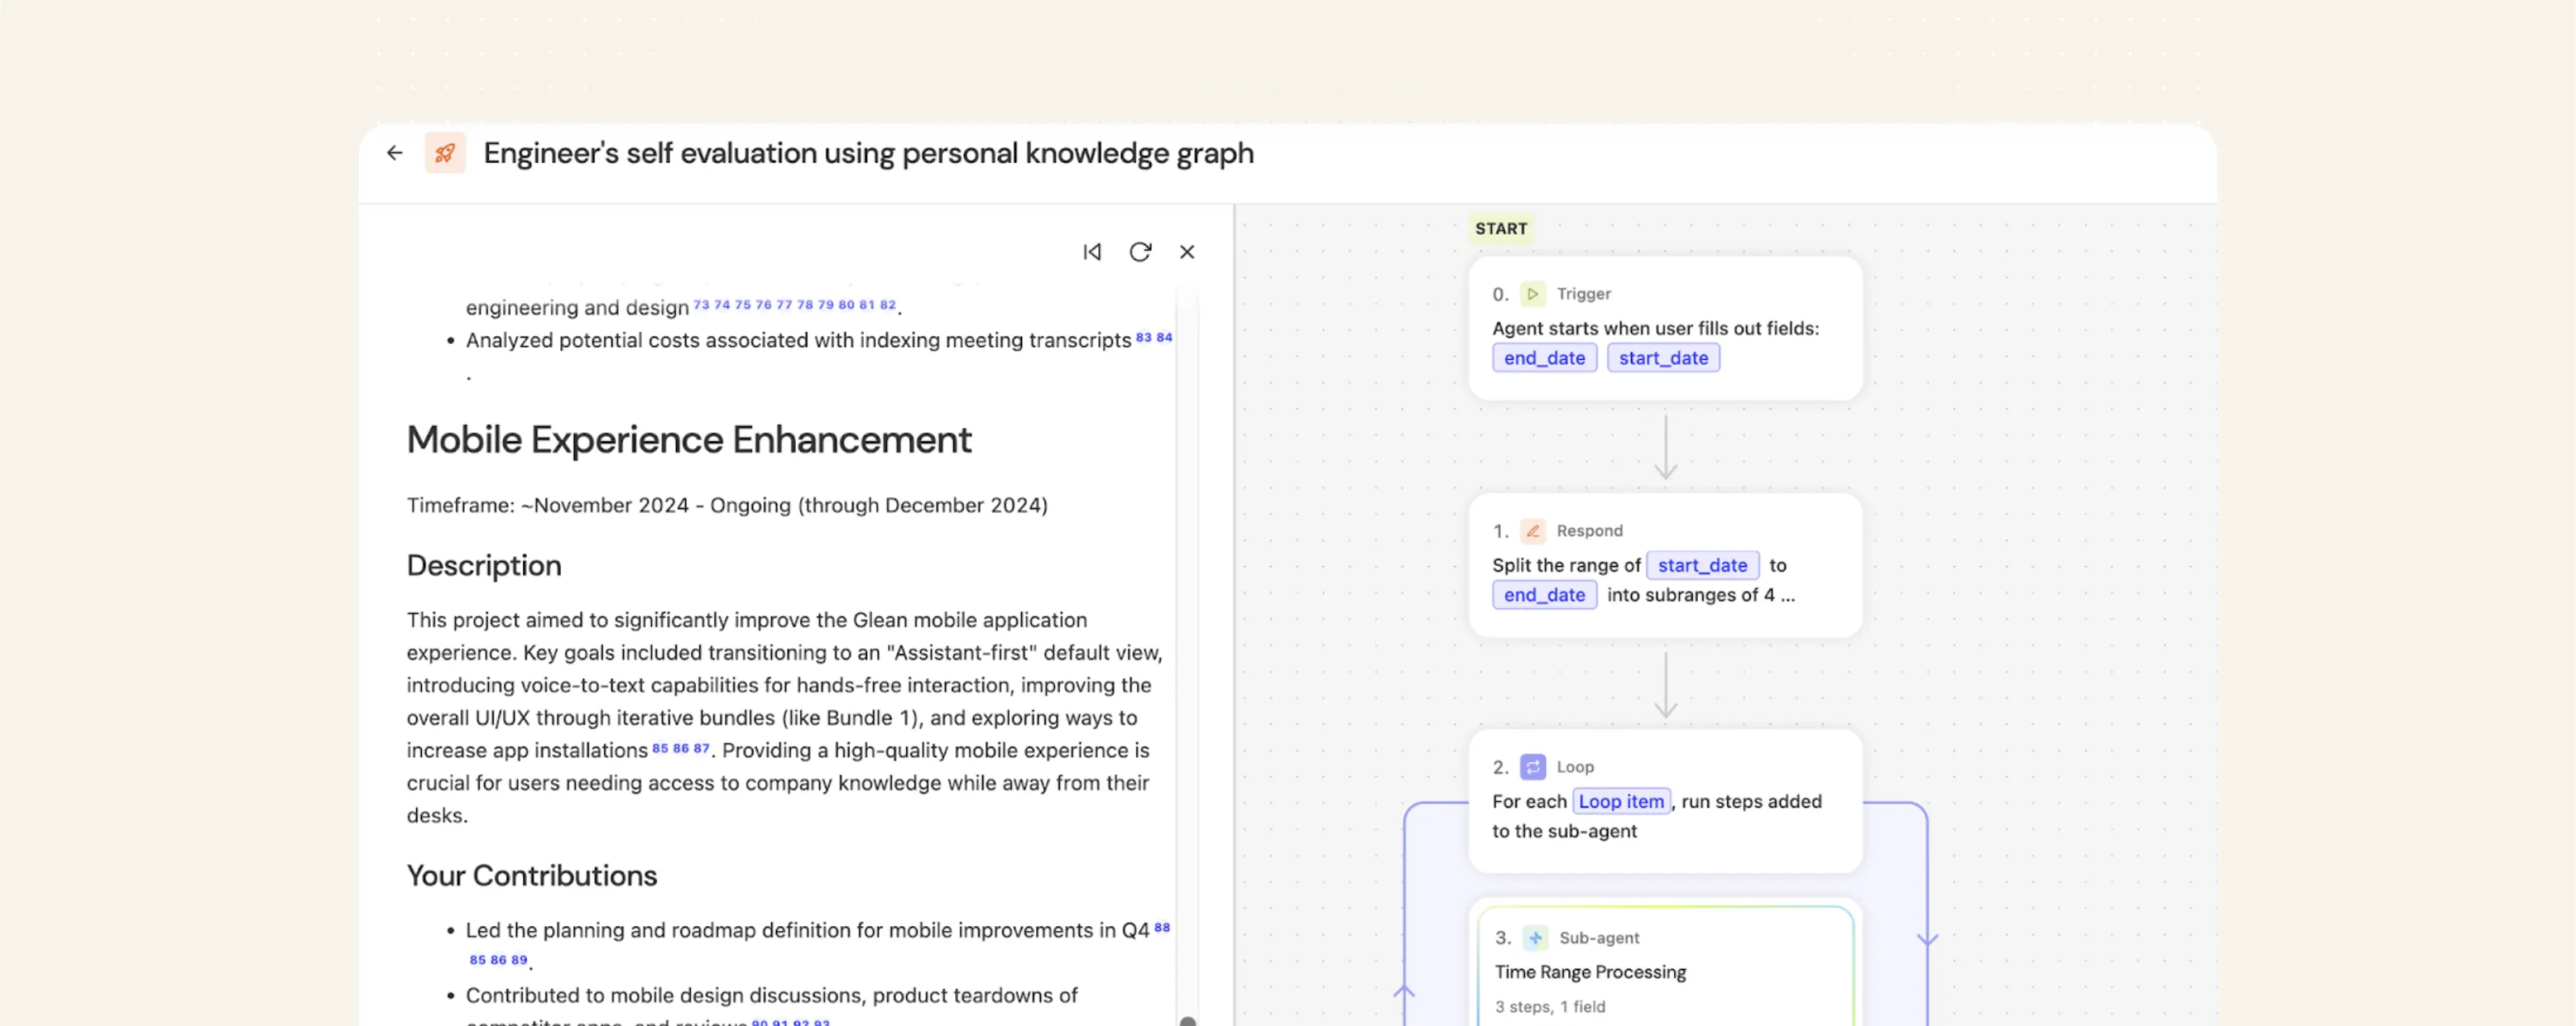Click the Description heading
Viewport: 2576px width, 1026px height.
(484, 566)
